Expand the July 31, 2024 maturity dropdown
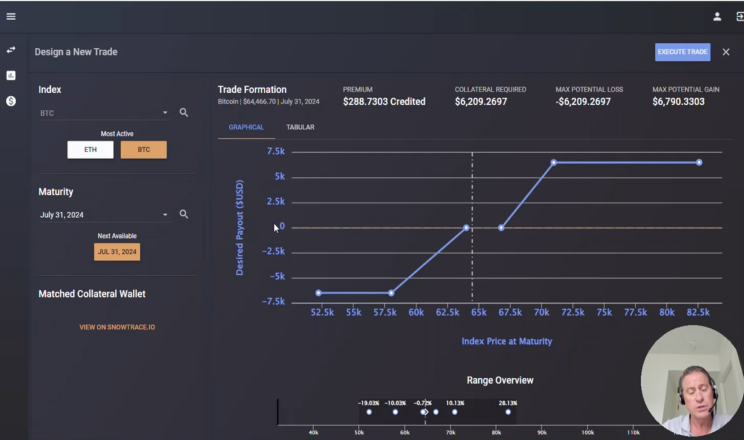The height and width of the screenshot is (440, 744). click(x=104, y=215)
